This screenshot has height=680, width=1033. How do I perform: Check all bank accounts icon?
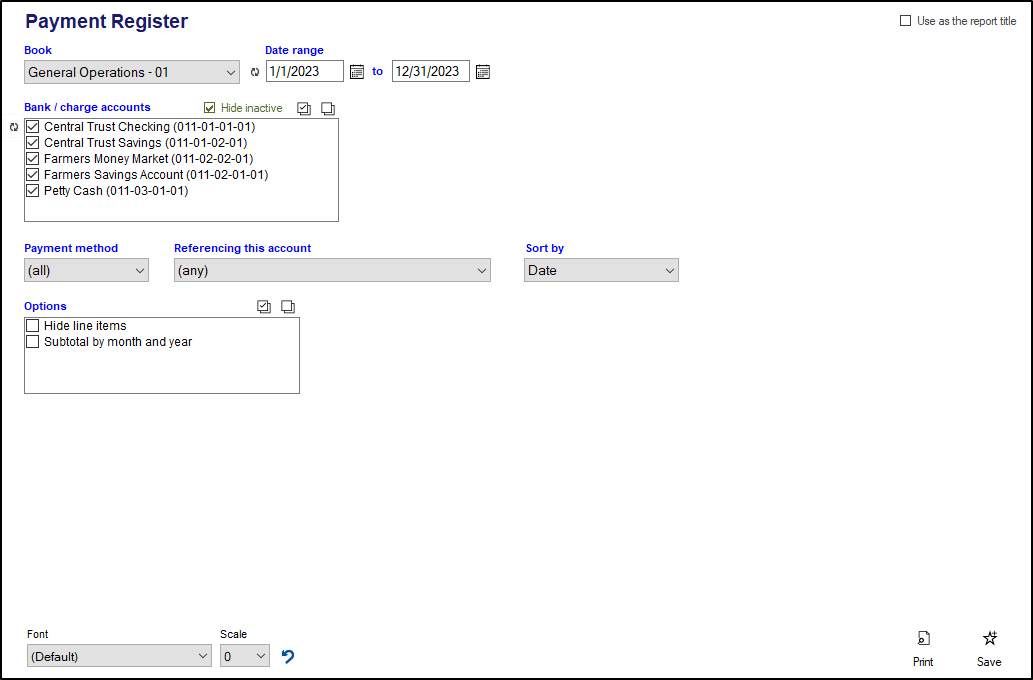[x=305, y=108]
